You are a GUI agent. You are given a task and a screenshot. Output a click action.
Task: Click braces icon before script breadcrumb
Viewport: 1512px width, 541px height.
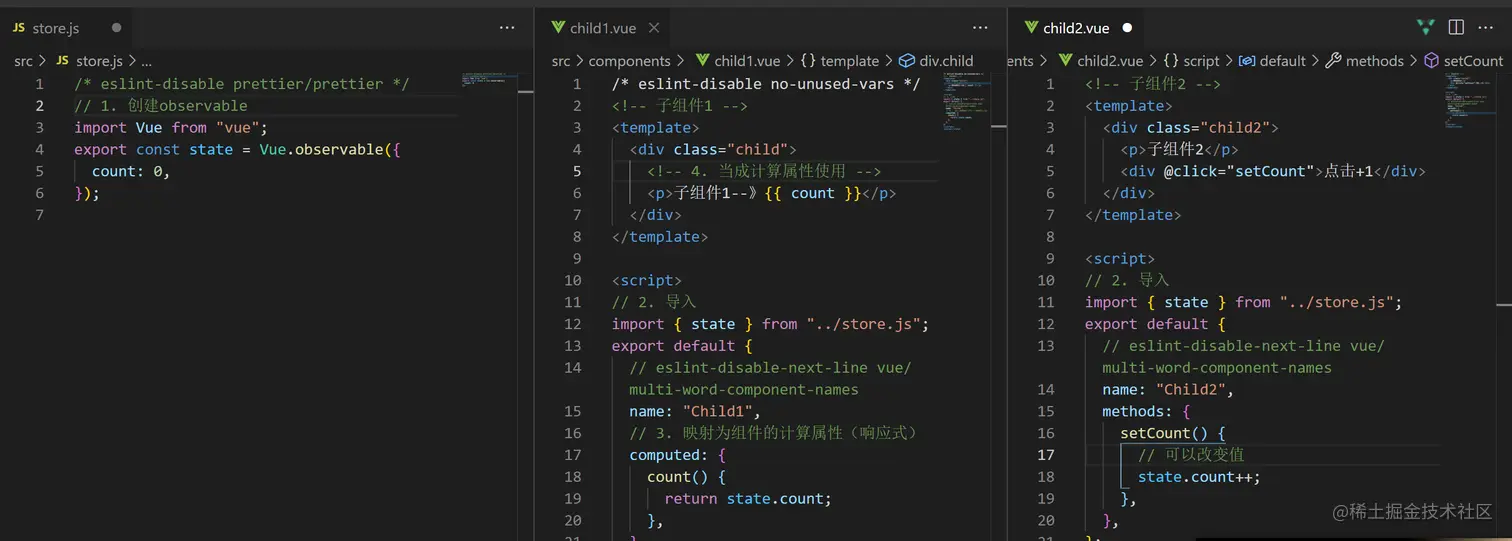[x=1171, y=61]
